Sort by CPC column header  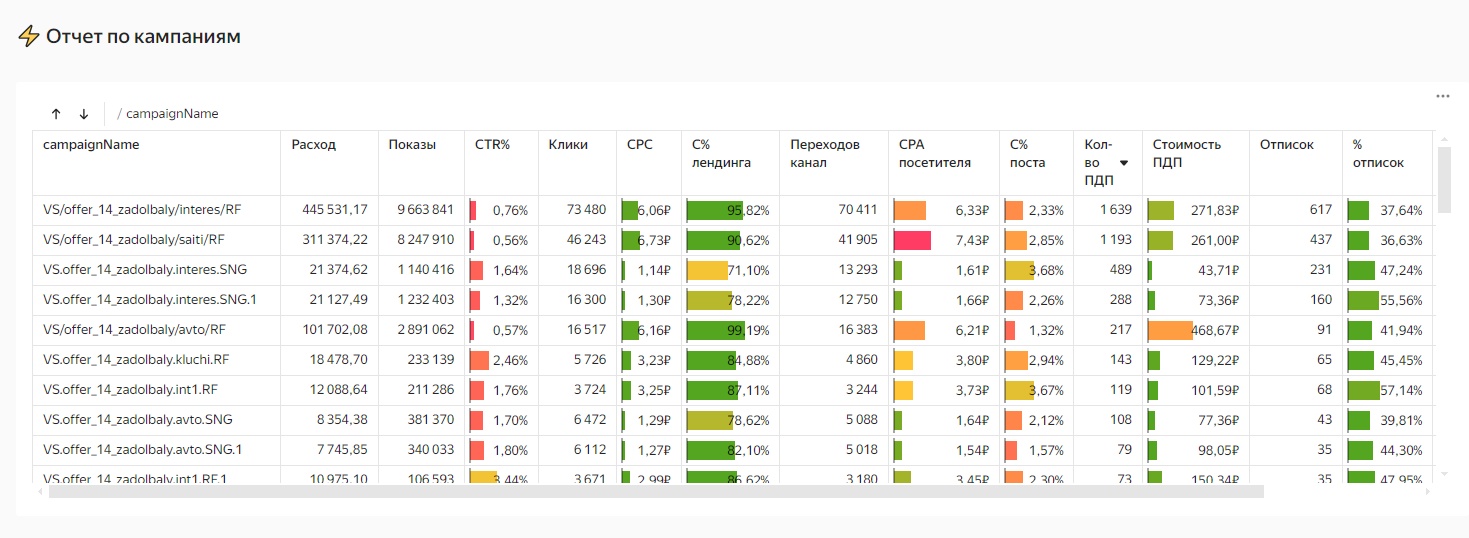point(649,163)
